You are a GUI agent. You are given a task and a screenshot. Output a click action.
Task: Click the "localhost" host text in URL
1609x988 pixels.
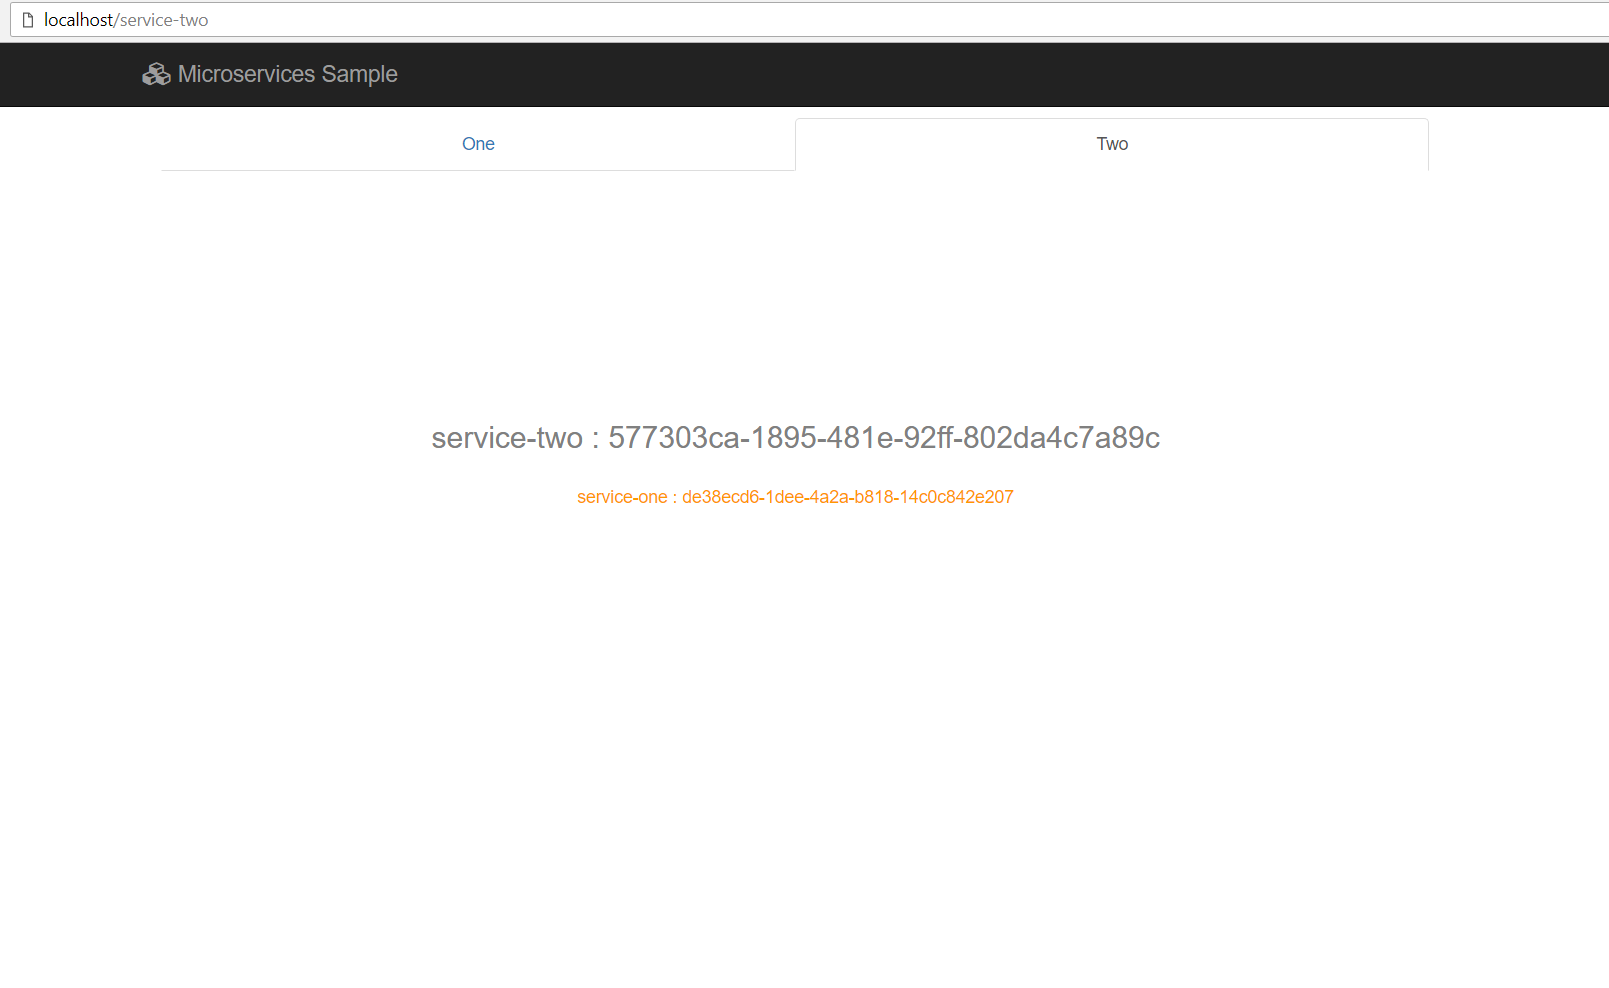pos(78,20)
